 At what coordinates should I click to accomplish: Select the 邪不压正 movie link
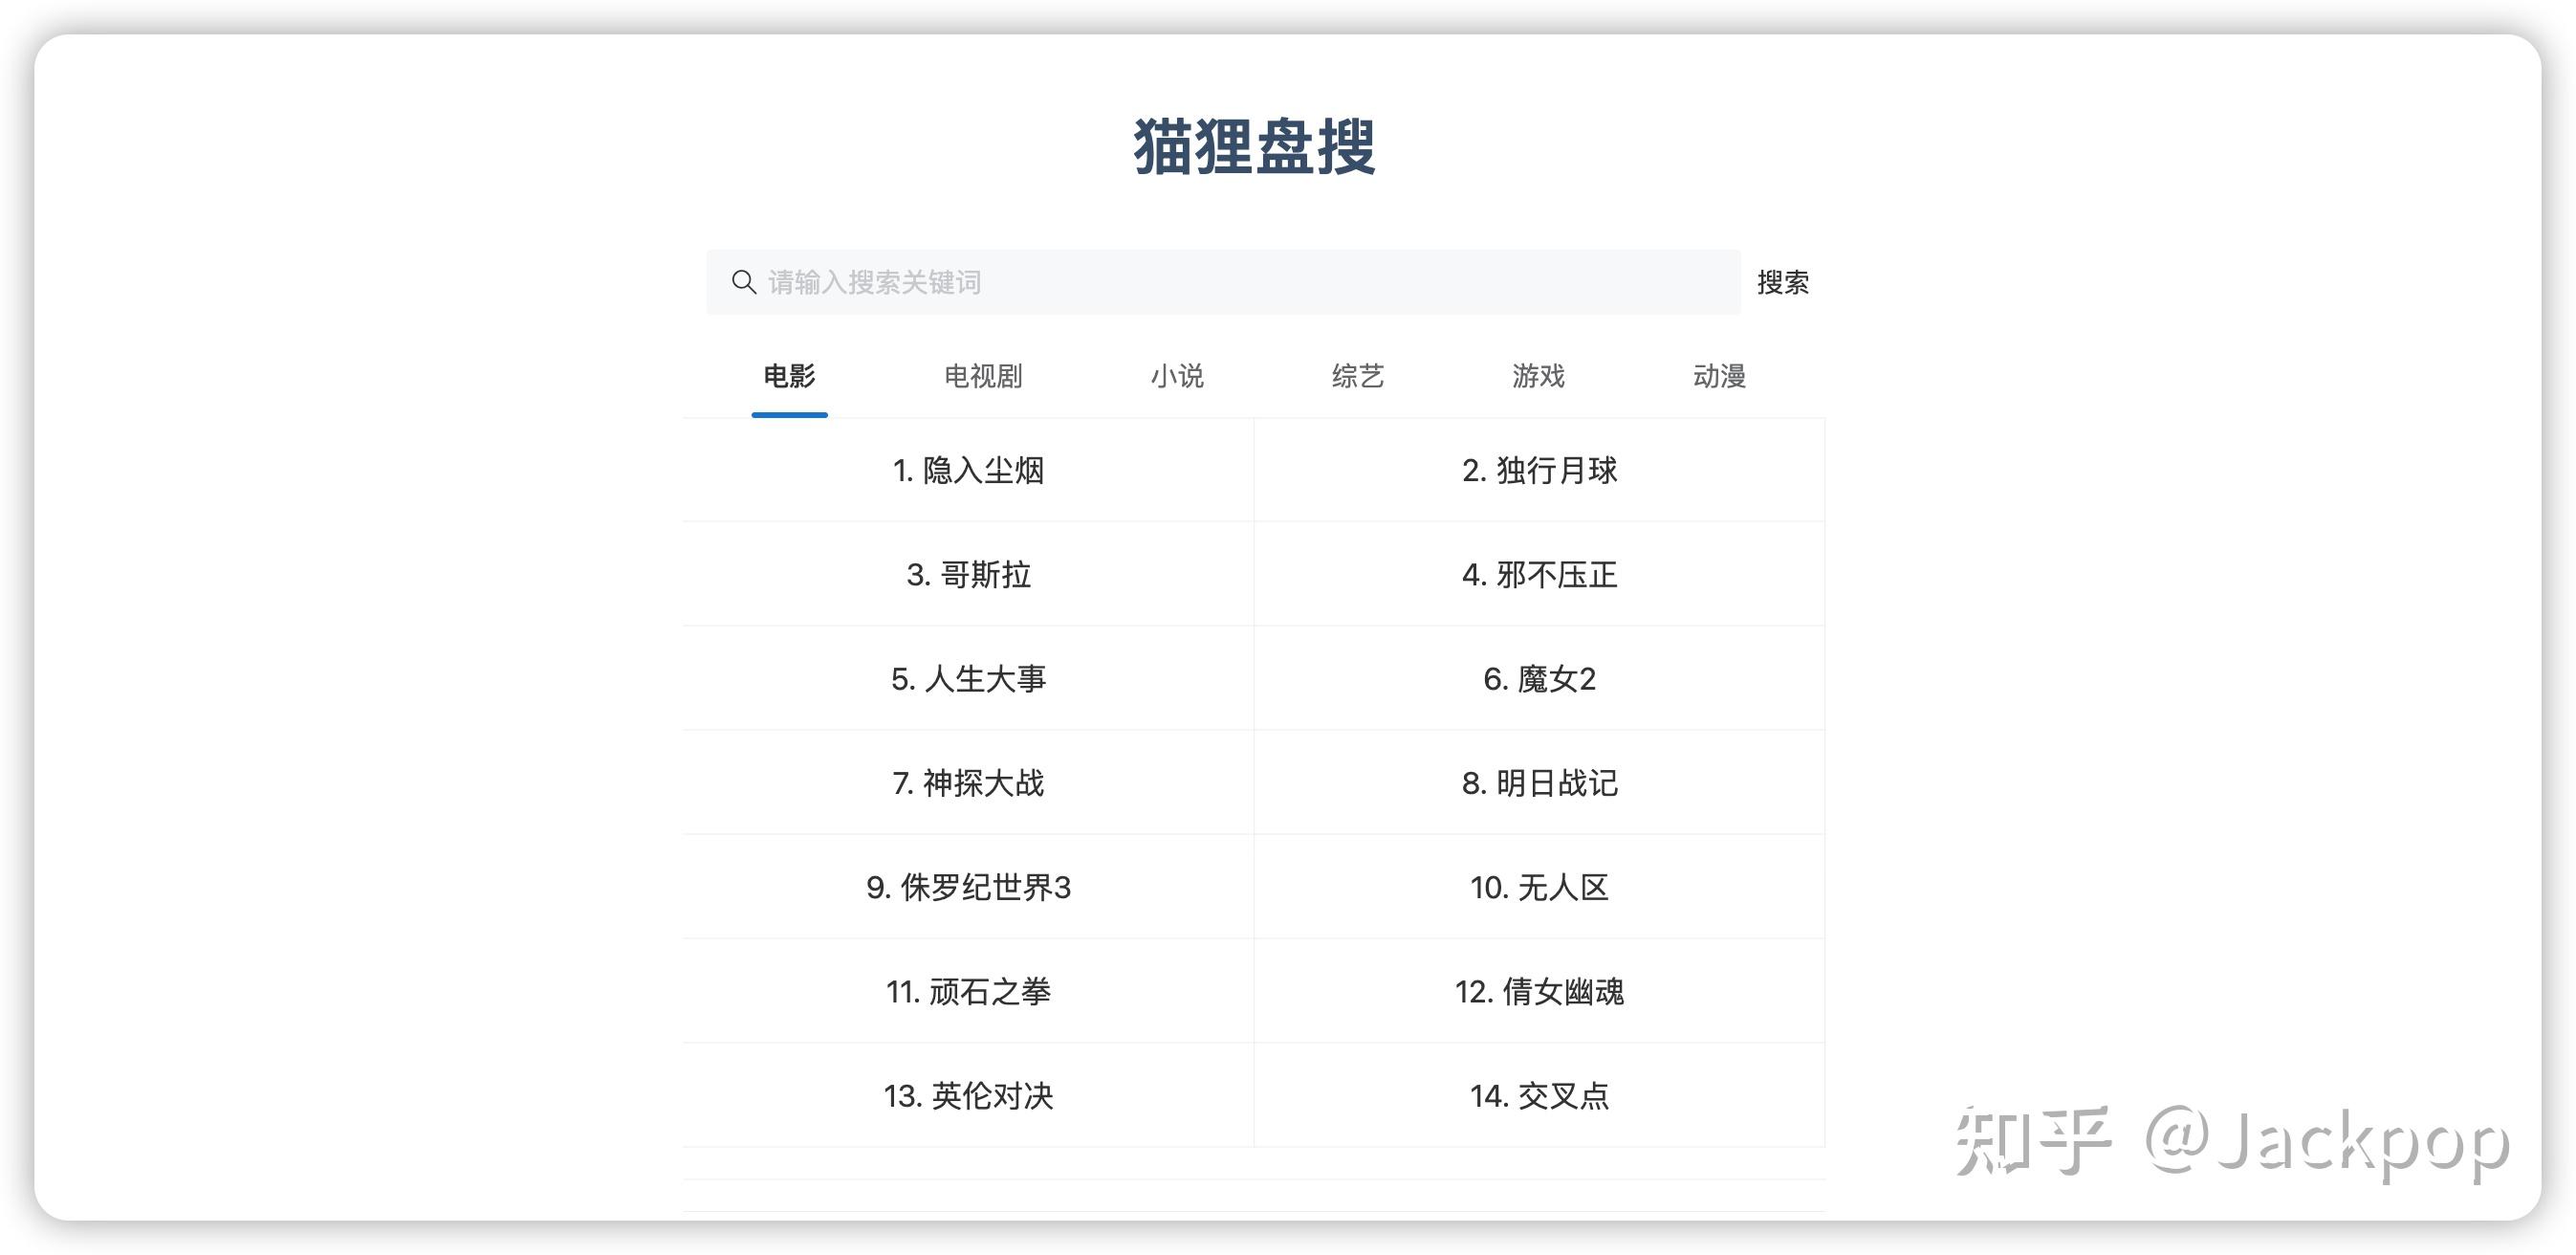click(x=1539, y=574)
